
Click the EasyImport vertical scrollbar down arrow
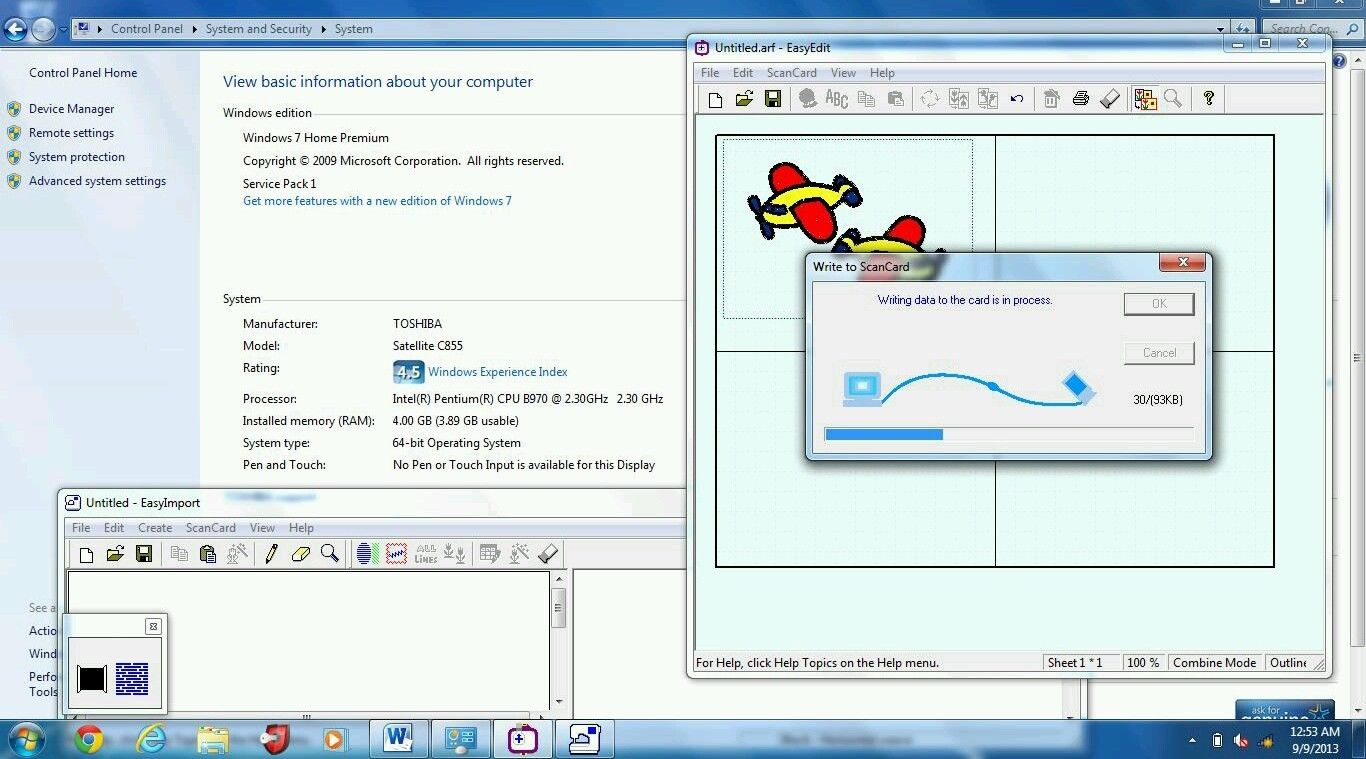click(559, 703)
